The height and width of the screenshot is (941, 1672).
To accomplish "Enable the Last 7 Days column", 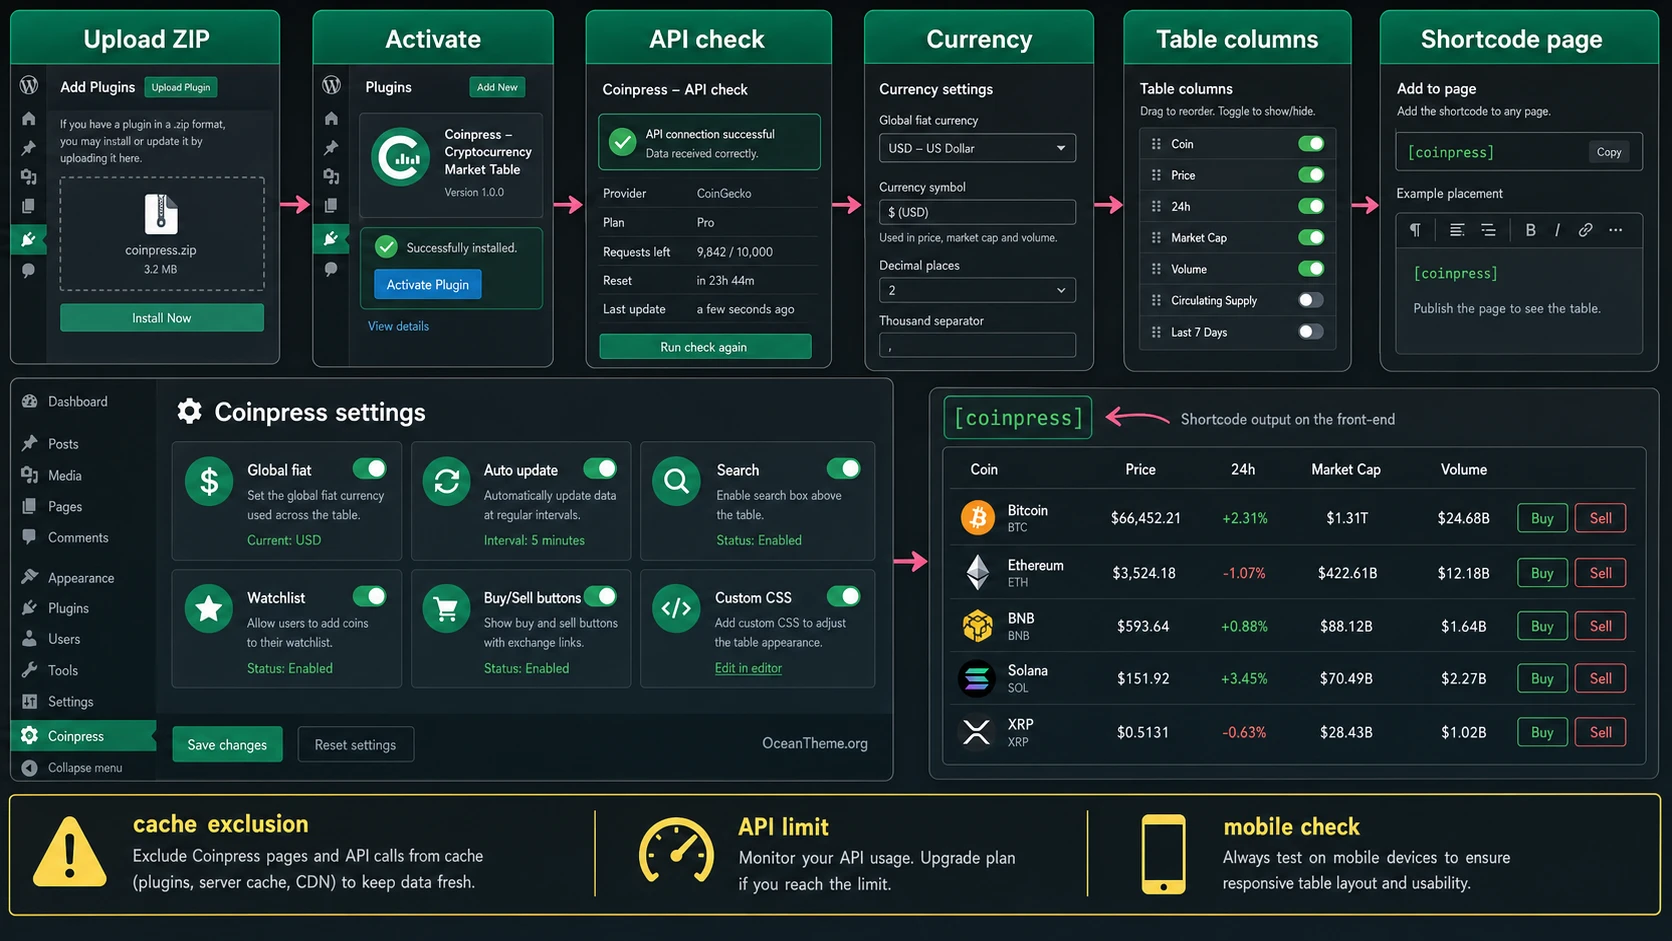I will pyautogui.click(x=1311, y=331).
